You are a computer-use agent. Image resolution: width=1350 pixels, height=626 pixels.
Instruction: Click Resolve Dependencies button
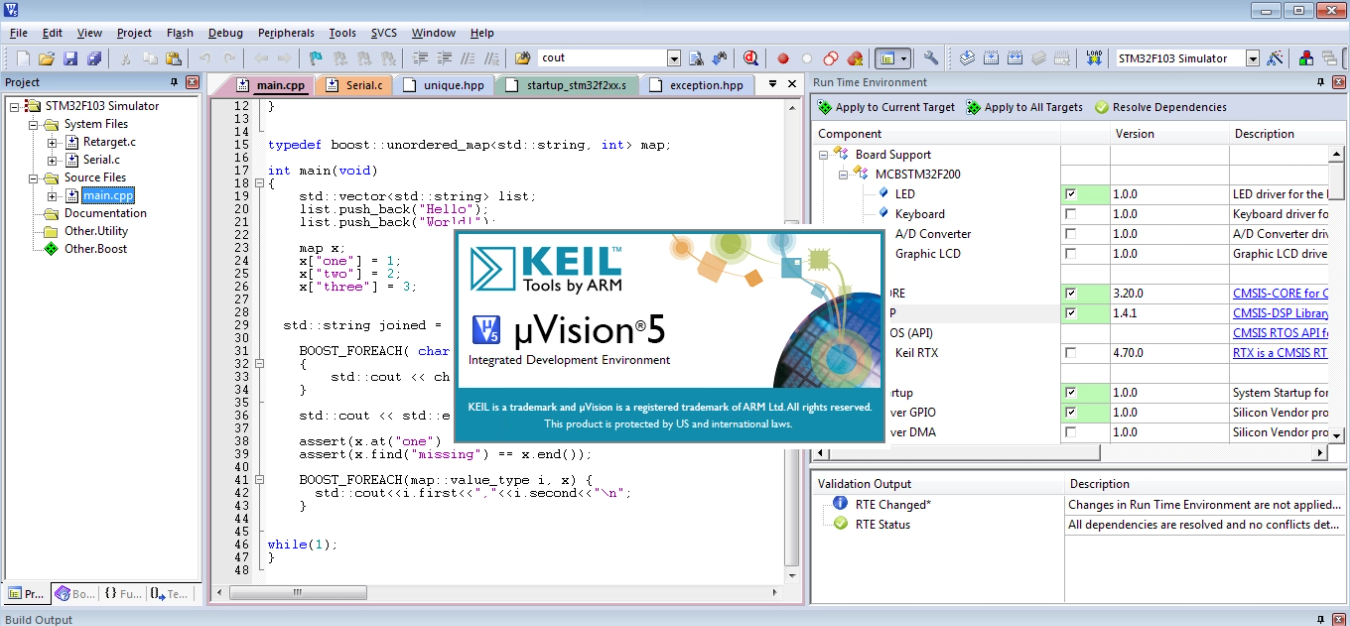pos(1160,107)
